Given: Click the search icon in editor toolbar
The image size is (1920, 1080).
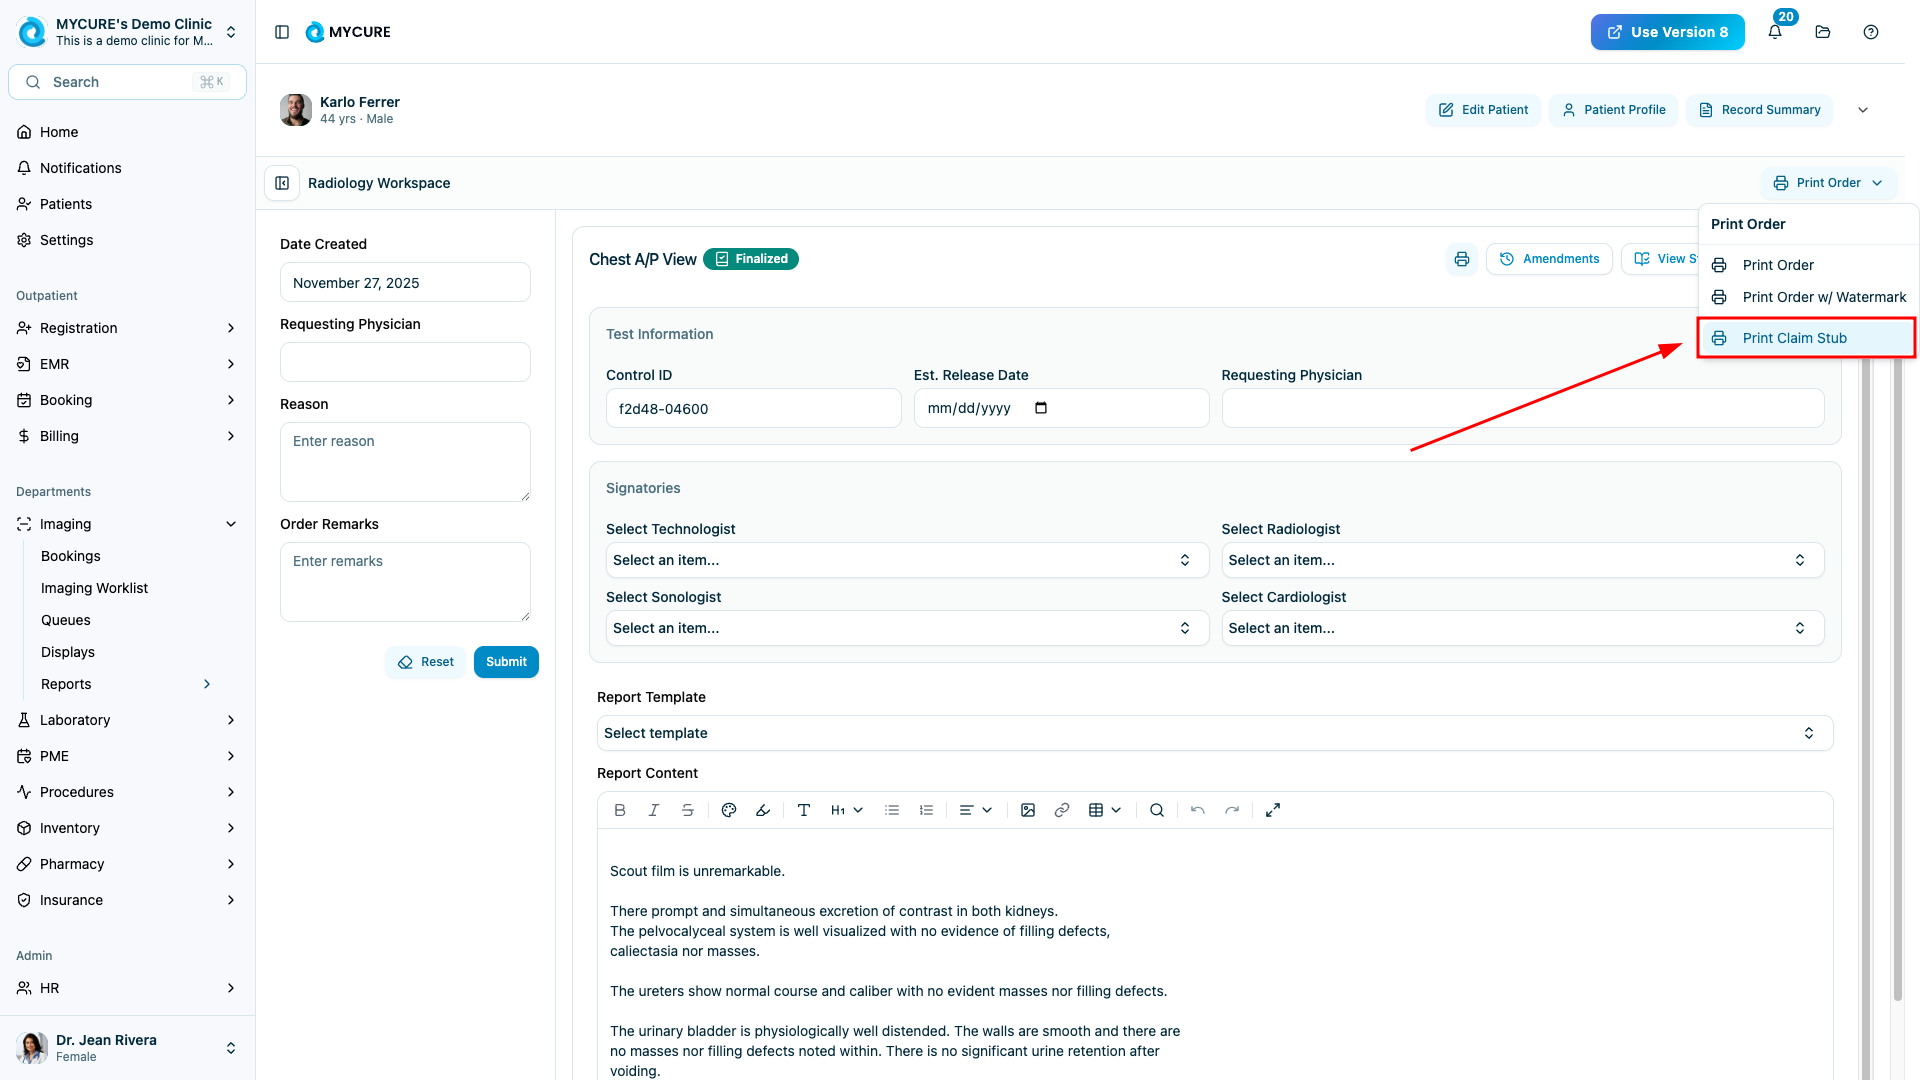Looking at the screenshot, I should coord(1157,810).
